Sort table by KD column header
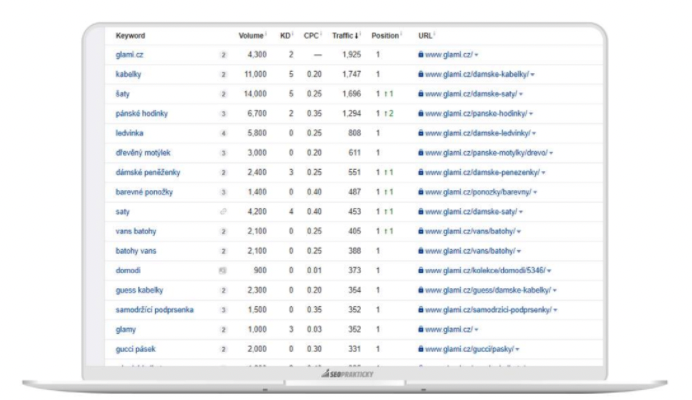 (285, 36)
